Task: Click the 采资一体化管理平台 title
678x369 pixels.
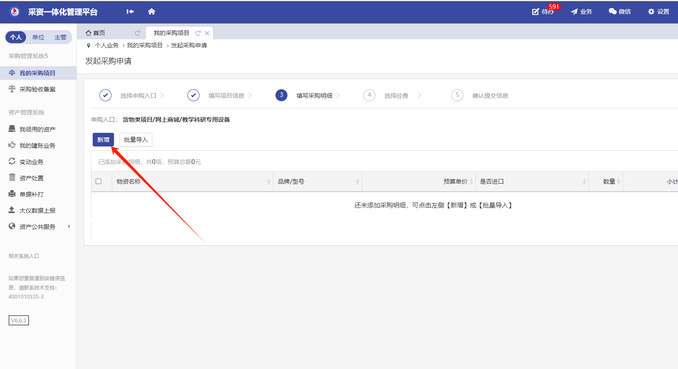Action: (x=63, y=12)
